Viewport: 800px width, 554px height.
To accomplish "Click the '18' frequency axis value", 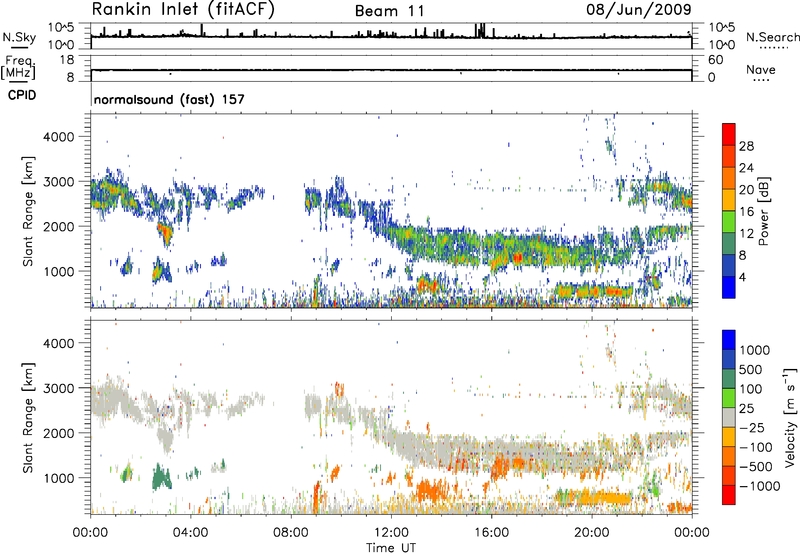I will pos(66,60).
